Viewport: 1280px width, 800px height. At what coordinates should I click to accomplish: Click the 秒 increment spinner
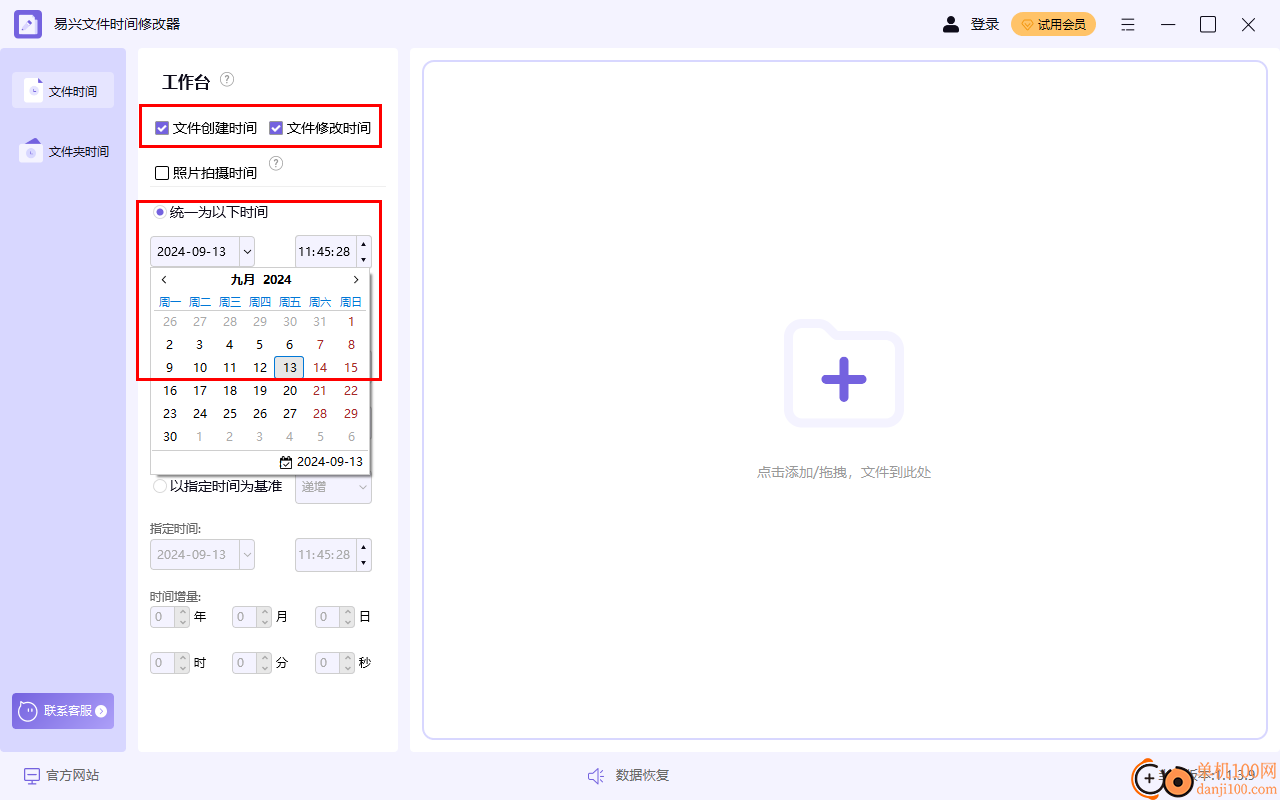click(x=347, y=657)
